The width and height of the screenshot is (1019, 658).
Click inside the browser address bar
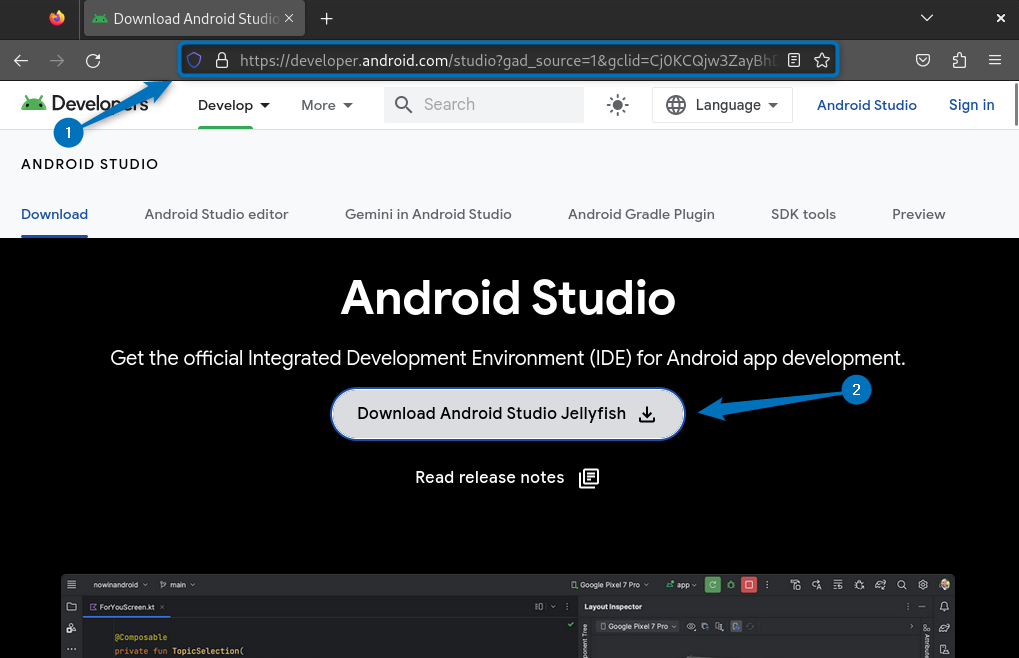[500, 60]
